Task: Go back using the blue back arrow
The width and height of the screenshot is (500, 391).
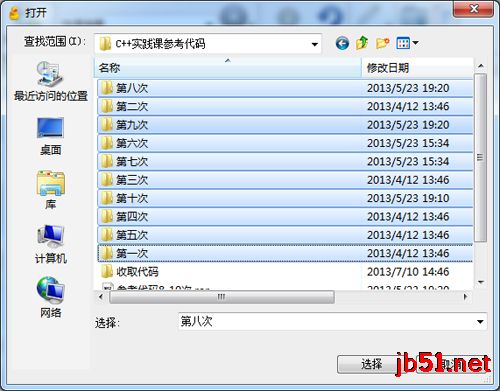Action: (342, 43)
